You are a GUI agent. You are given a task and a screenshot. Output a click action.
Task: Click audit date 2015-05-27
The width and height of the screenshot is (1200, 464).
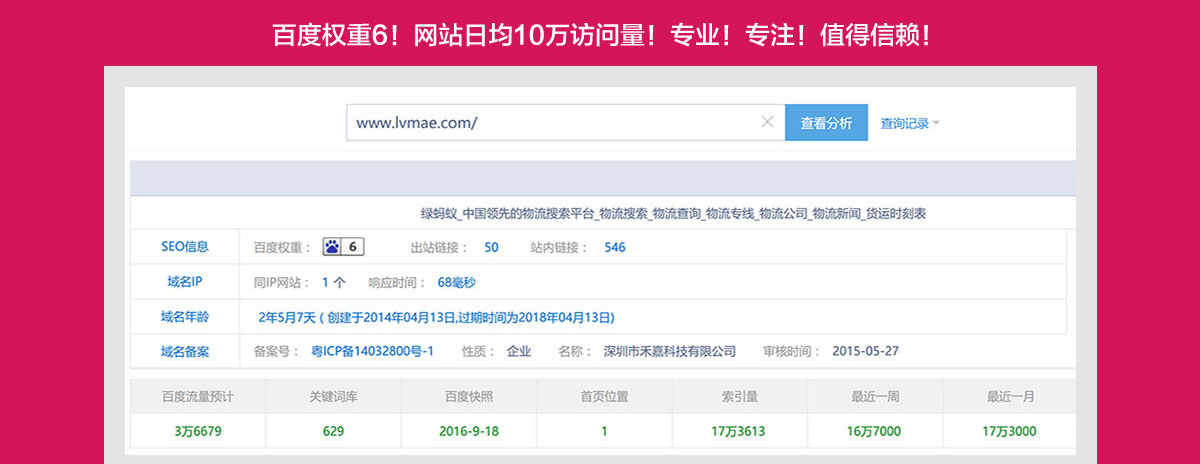click(x=865, y=351)
